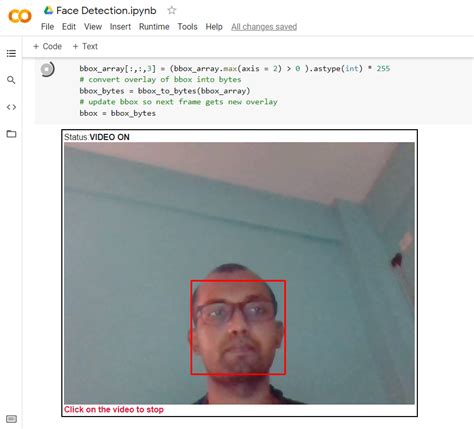Viewport: 474px width, 429px height.
Task: Open the find and replace search panel
Action: pyautogui.click(x=11, y=80)
